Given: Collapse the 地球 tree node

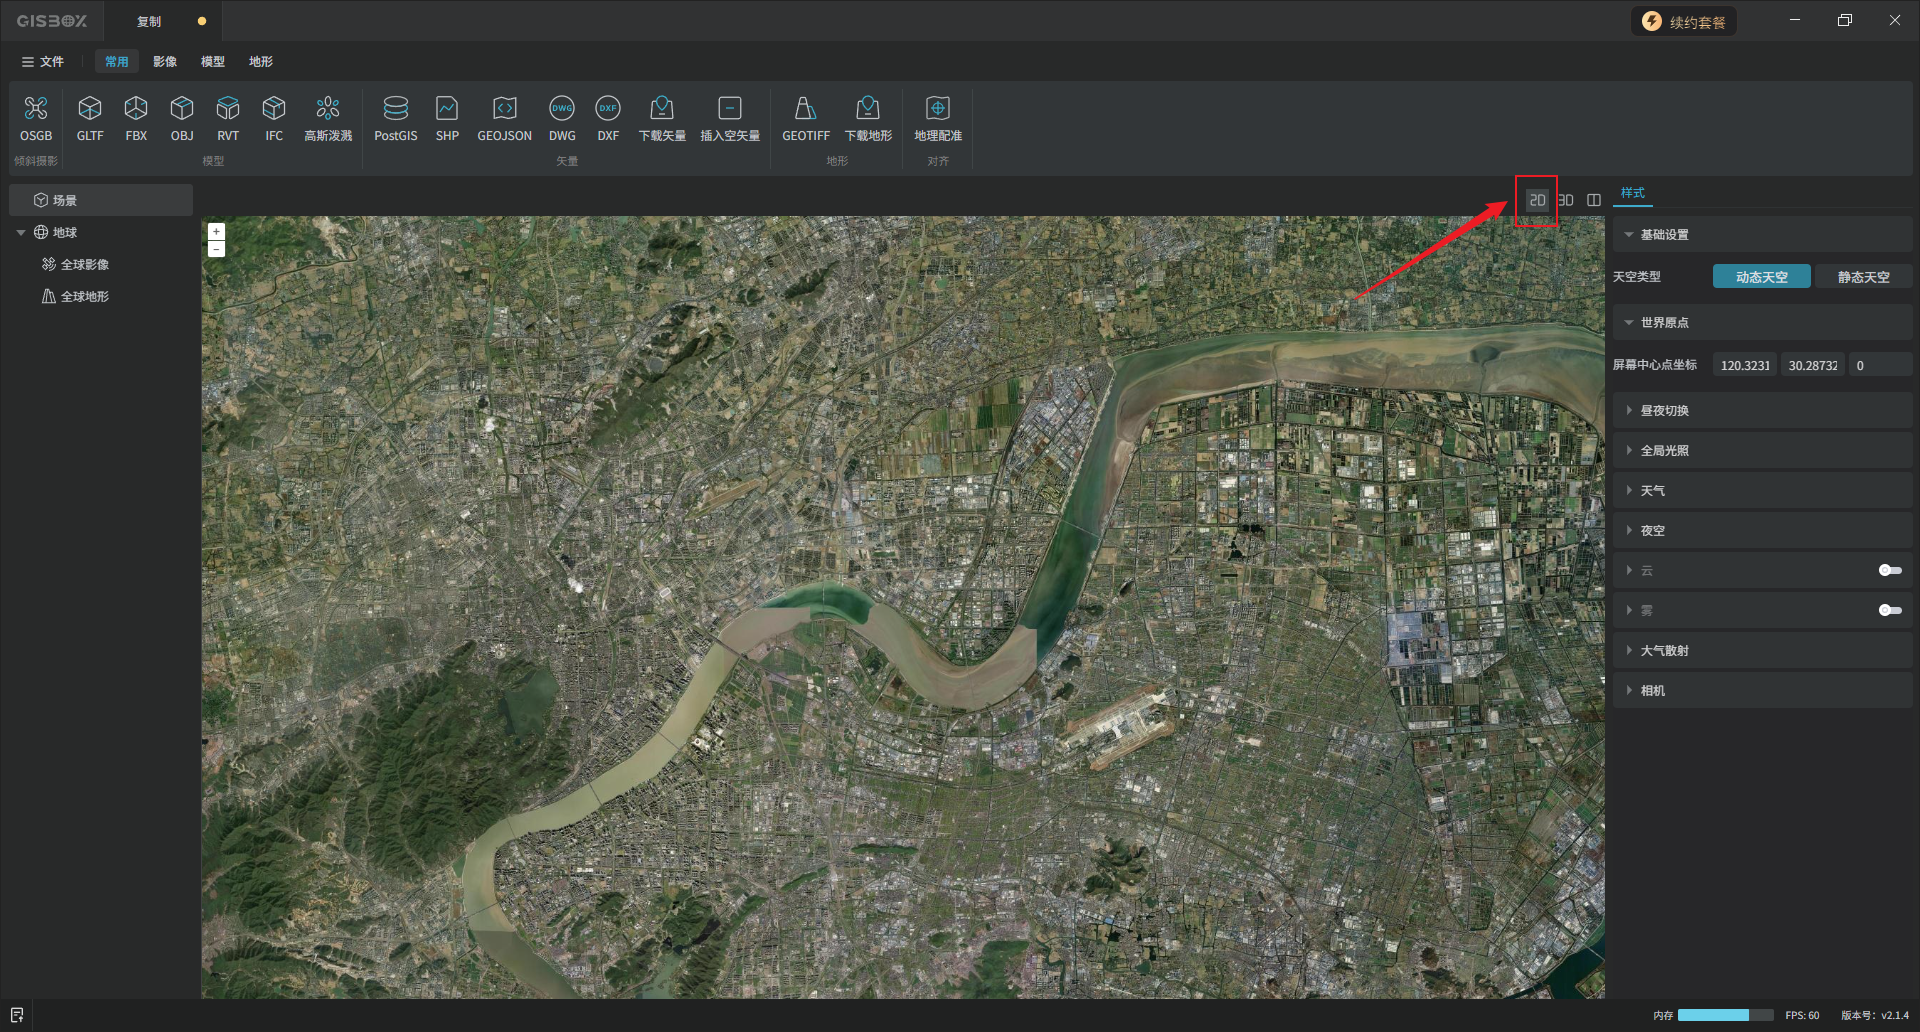Looking at the screenshot, I should pos(21,233).
